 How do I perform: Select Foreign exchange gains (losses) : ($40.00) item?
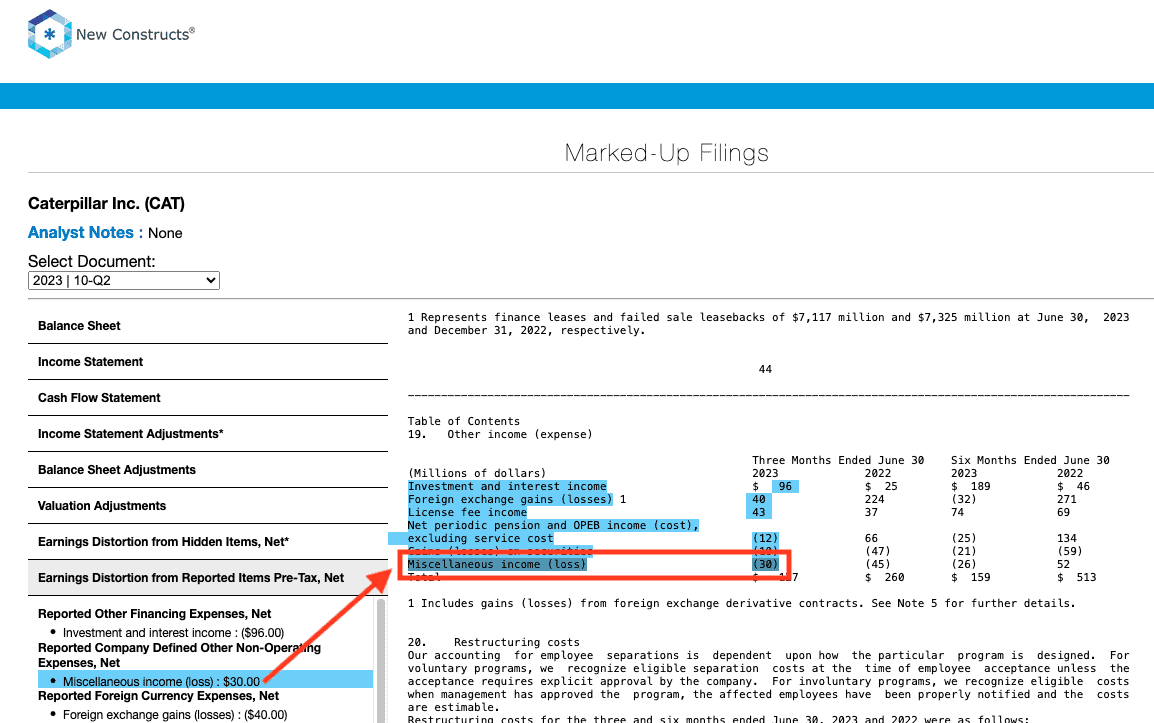coord(174,715)
